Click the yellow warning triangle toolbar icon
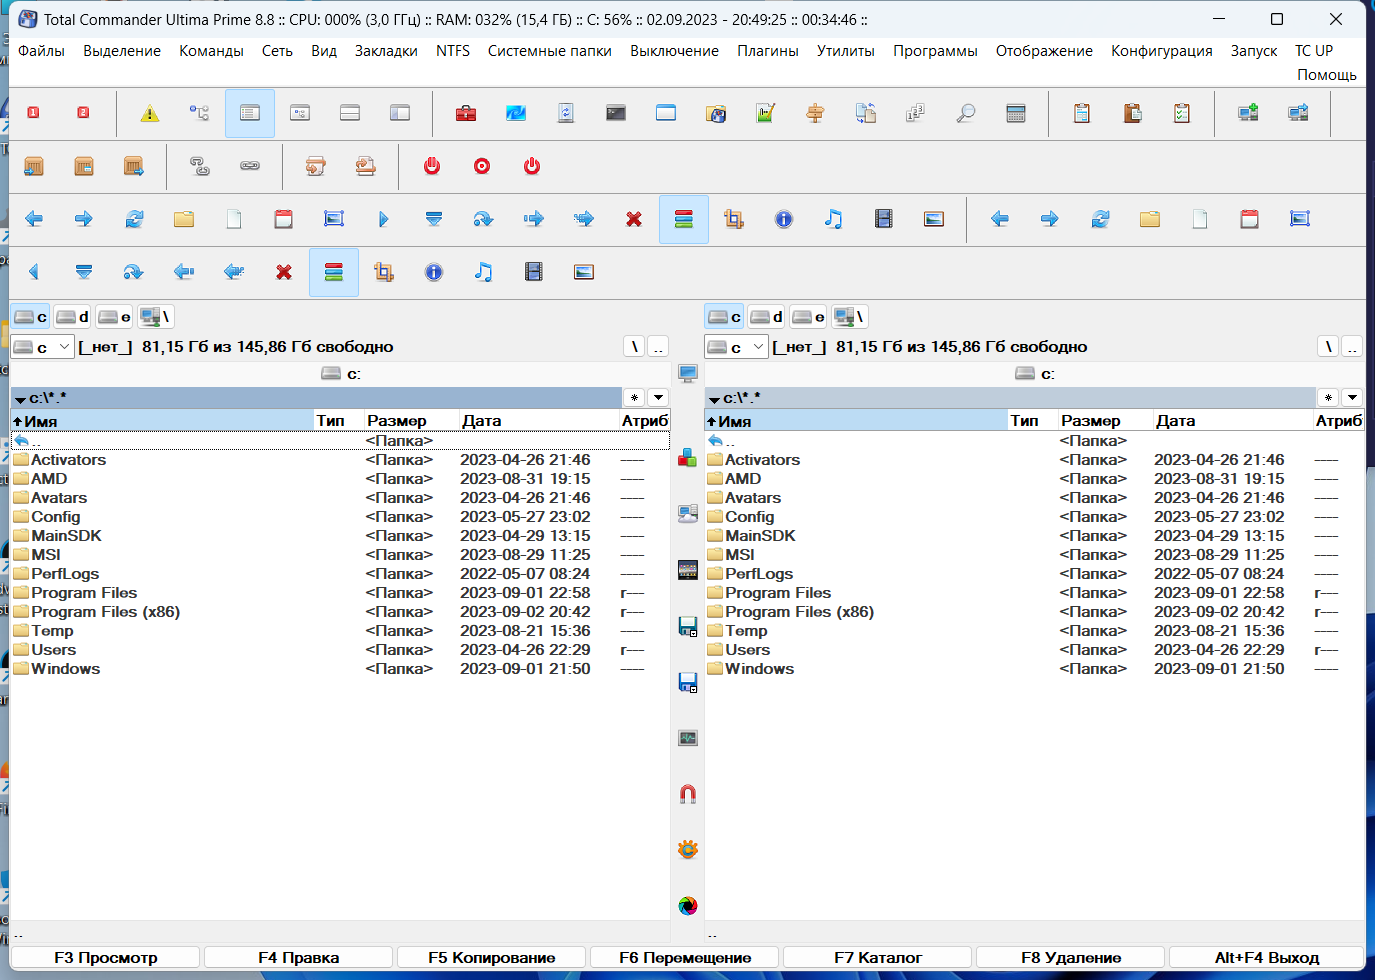This screenshot has height=980, width=1375. click(x=150, y=114)
